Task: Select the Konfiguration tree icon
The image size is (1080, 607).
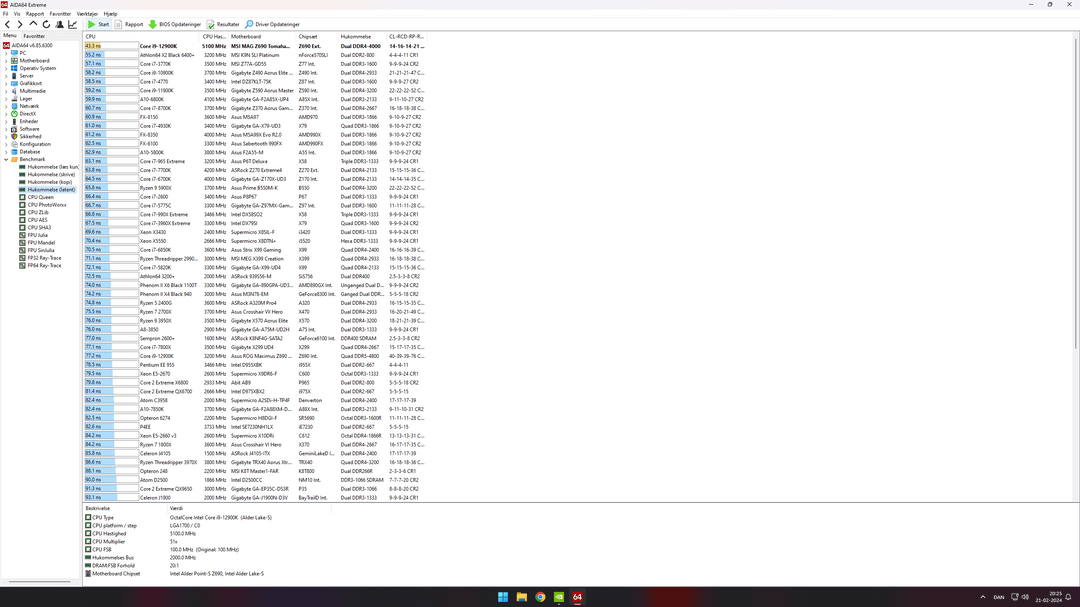Action: click(x=14, y=144)
